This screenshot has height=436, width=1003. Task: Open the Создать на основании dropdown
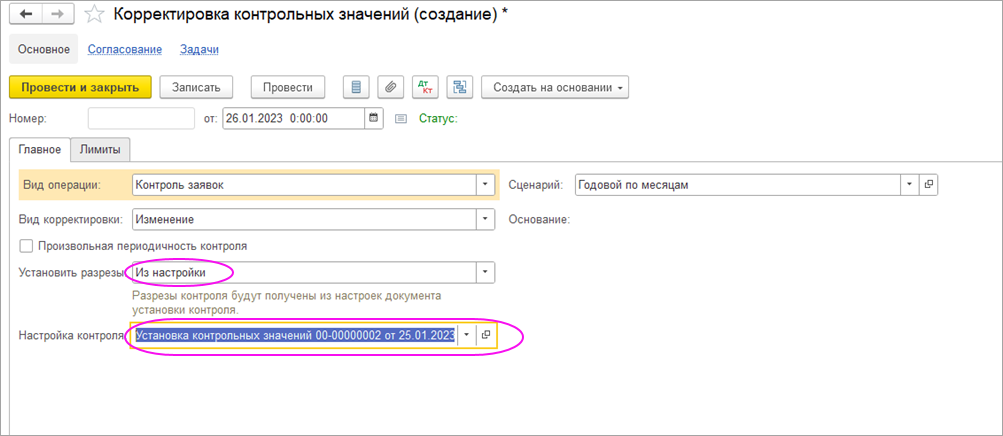click(x=555, y=88)
